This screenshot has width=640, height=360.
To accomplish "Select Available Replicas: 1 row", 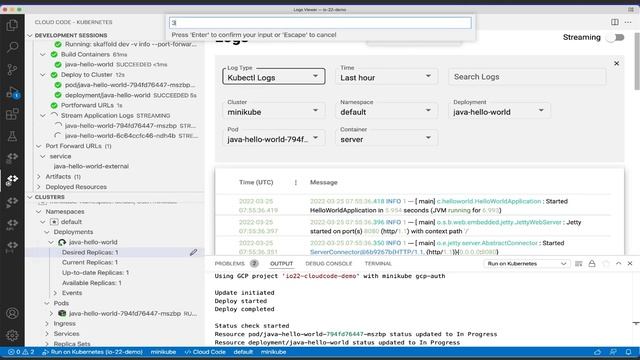I will point(91,283).
